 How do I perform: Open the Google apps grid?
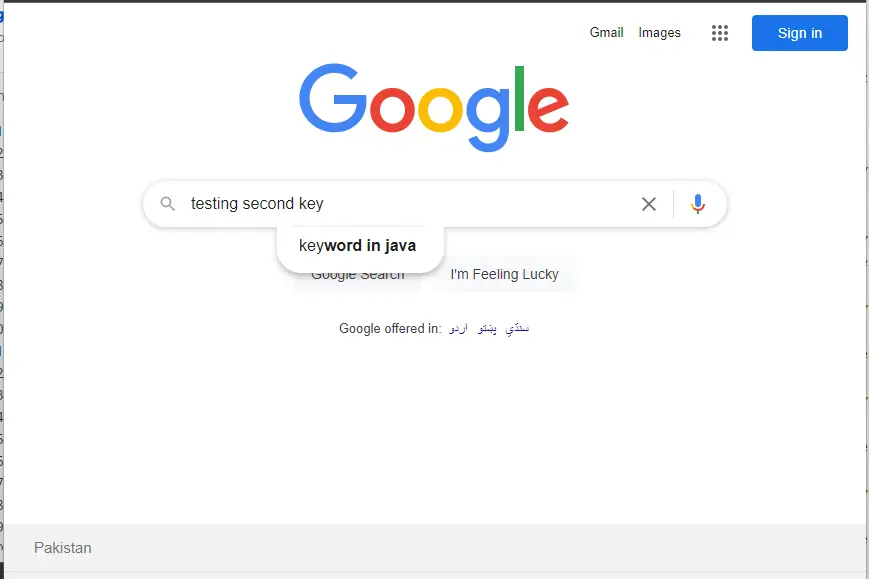tap(719, 33)
